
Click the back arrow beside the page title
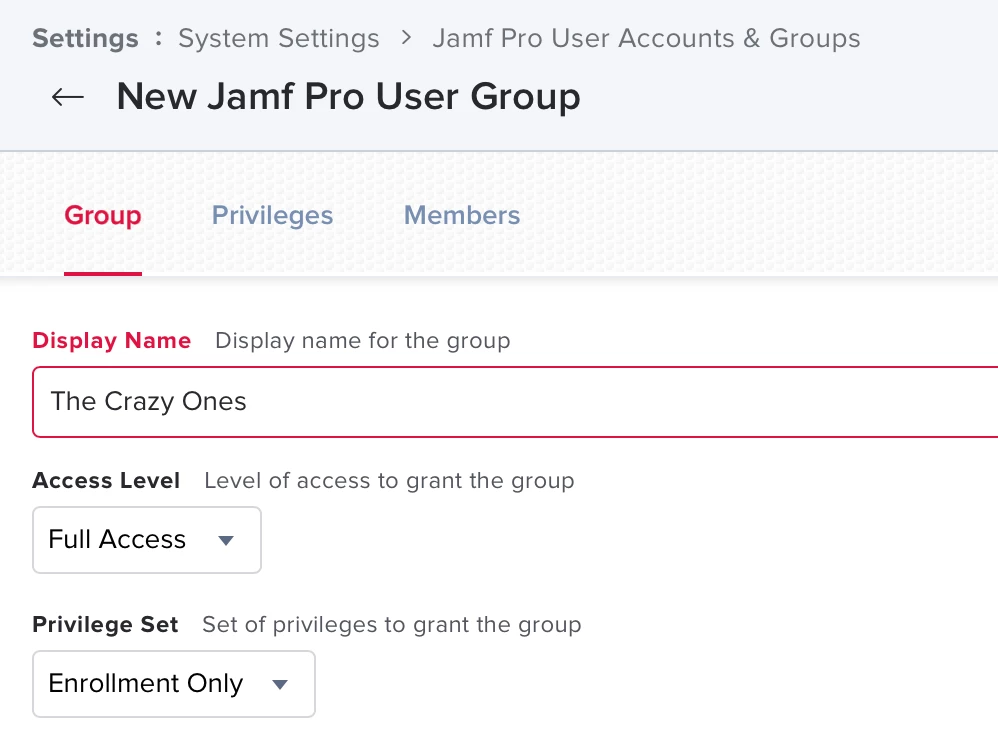(68, 97)
